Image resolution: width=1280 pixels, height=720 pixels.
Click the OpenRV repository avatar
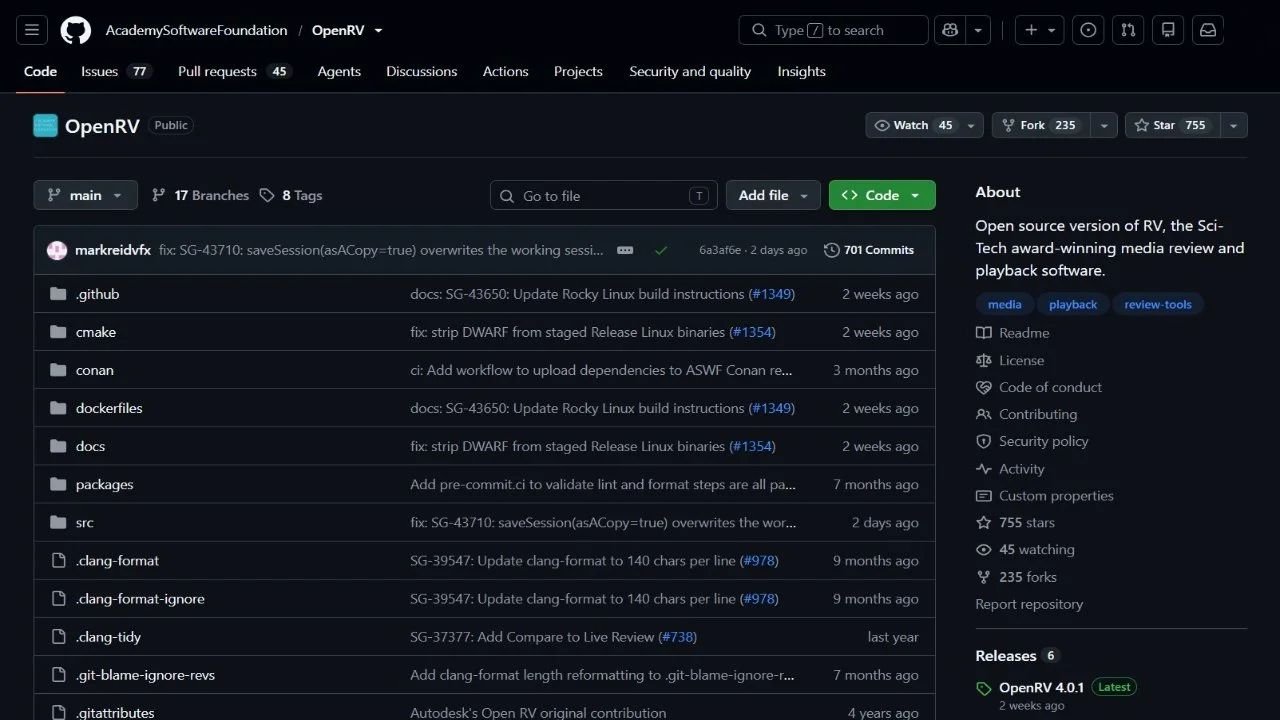[x=45, y=125]
